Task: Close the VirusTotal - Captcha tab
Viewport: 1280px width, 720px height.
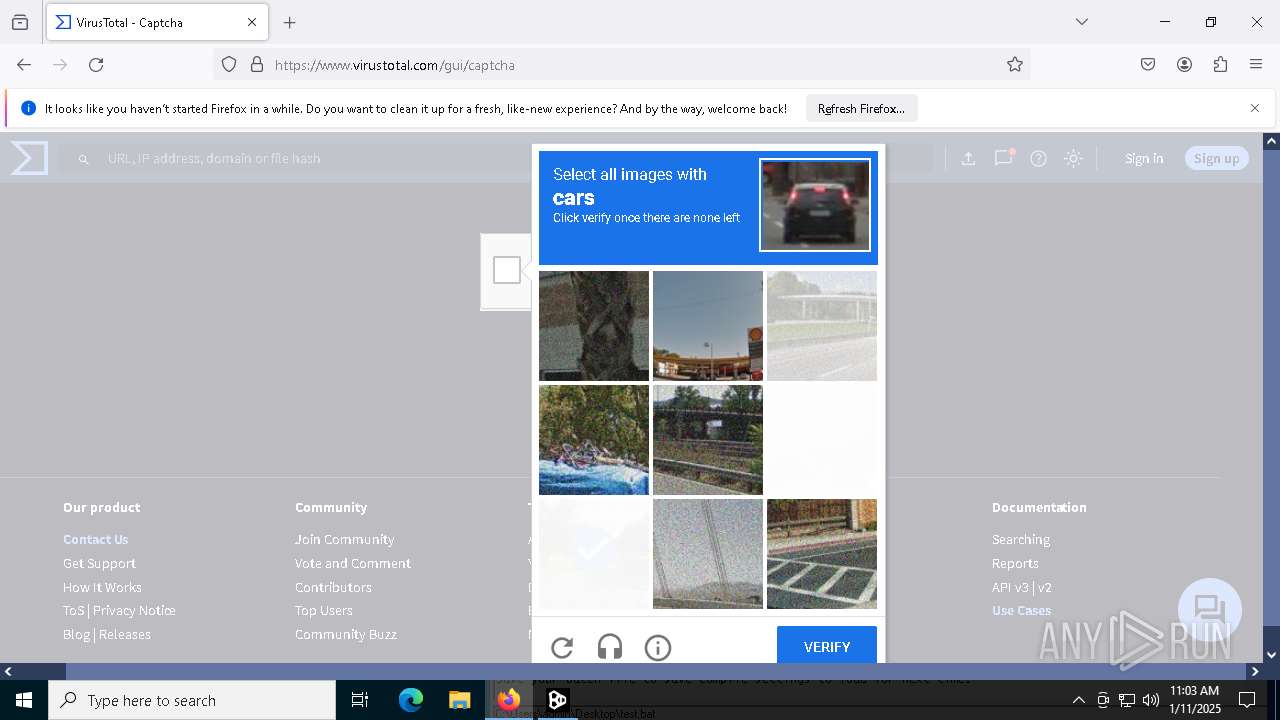Action: pyautogui.click(x=252, y=22)
